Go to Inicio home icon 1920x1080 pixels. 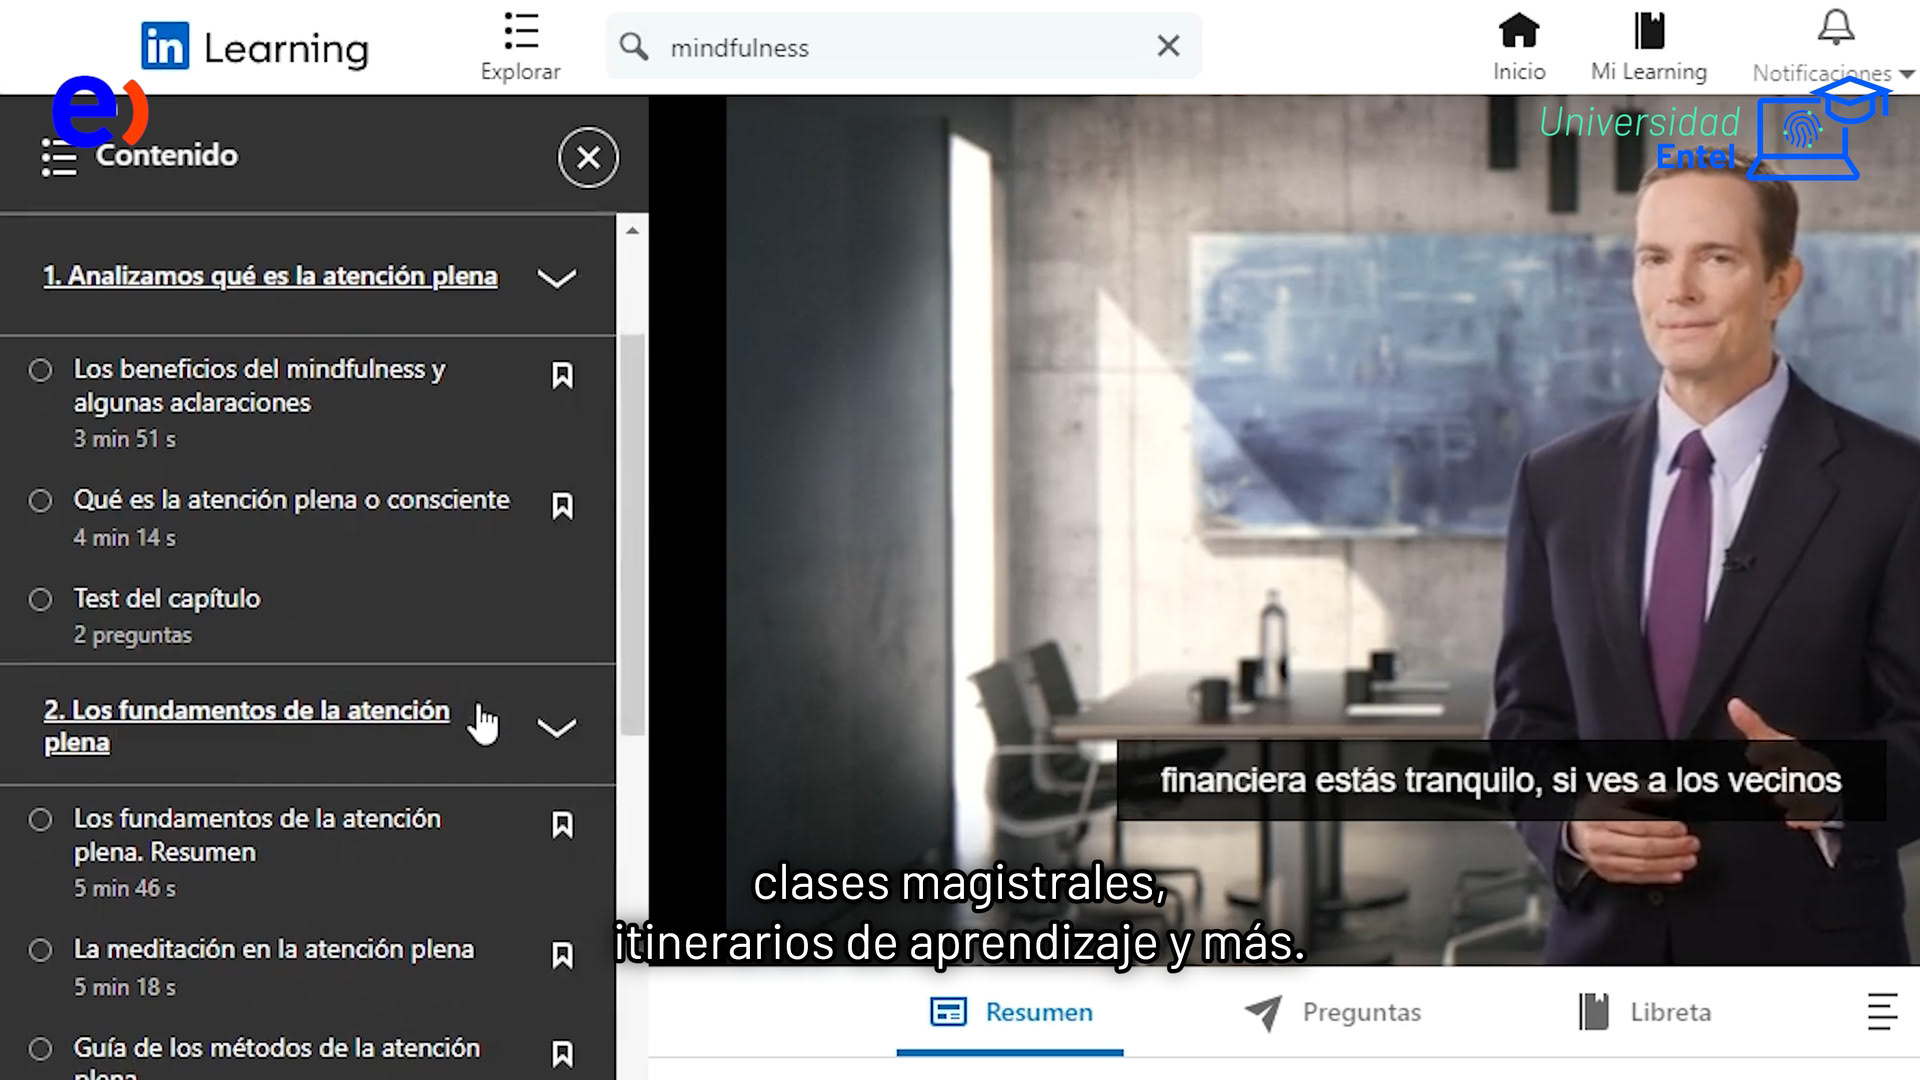point(1518,33)
